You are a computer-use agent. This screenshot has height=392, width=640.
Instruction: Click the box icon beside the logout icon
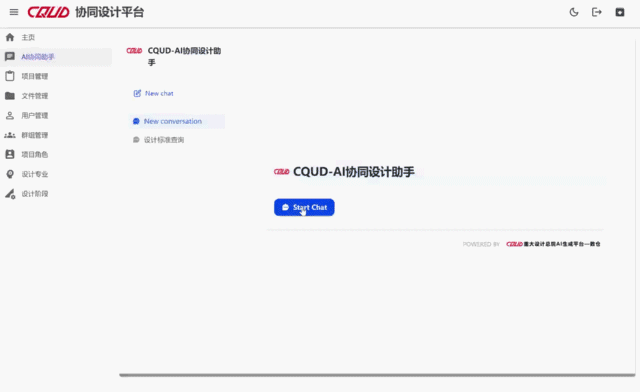coord(620,12)
